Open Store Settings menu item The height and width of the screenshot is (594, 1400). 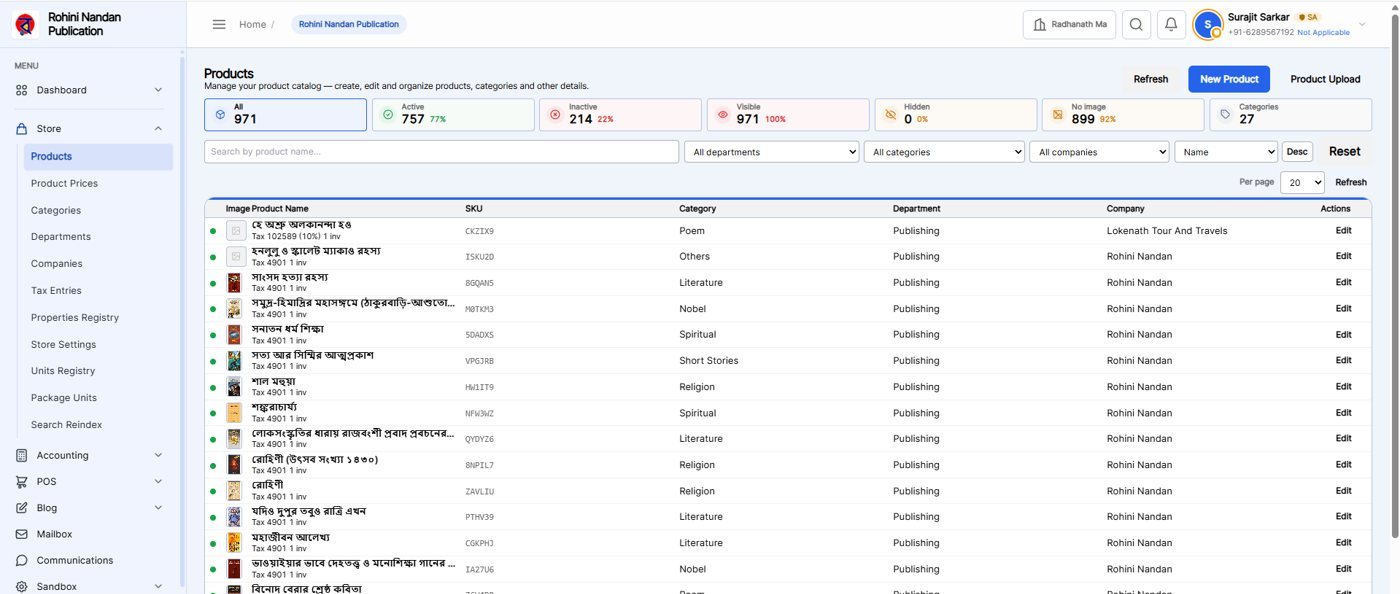pyautogui.click(x=64, y=345)
